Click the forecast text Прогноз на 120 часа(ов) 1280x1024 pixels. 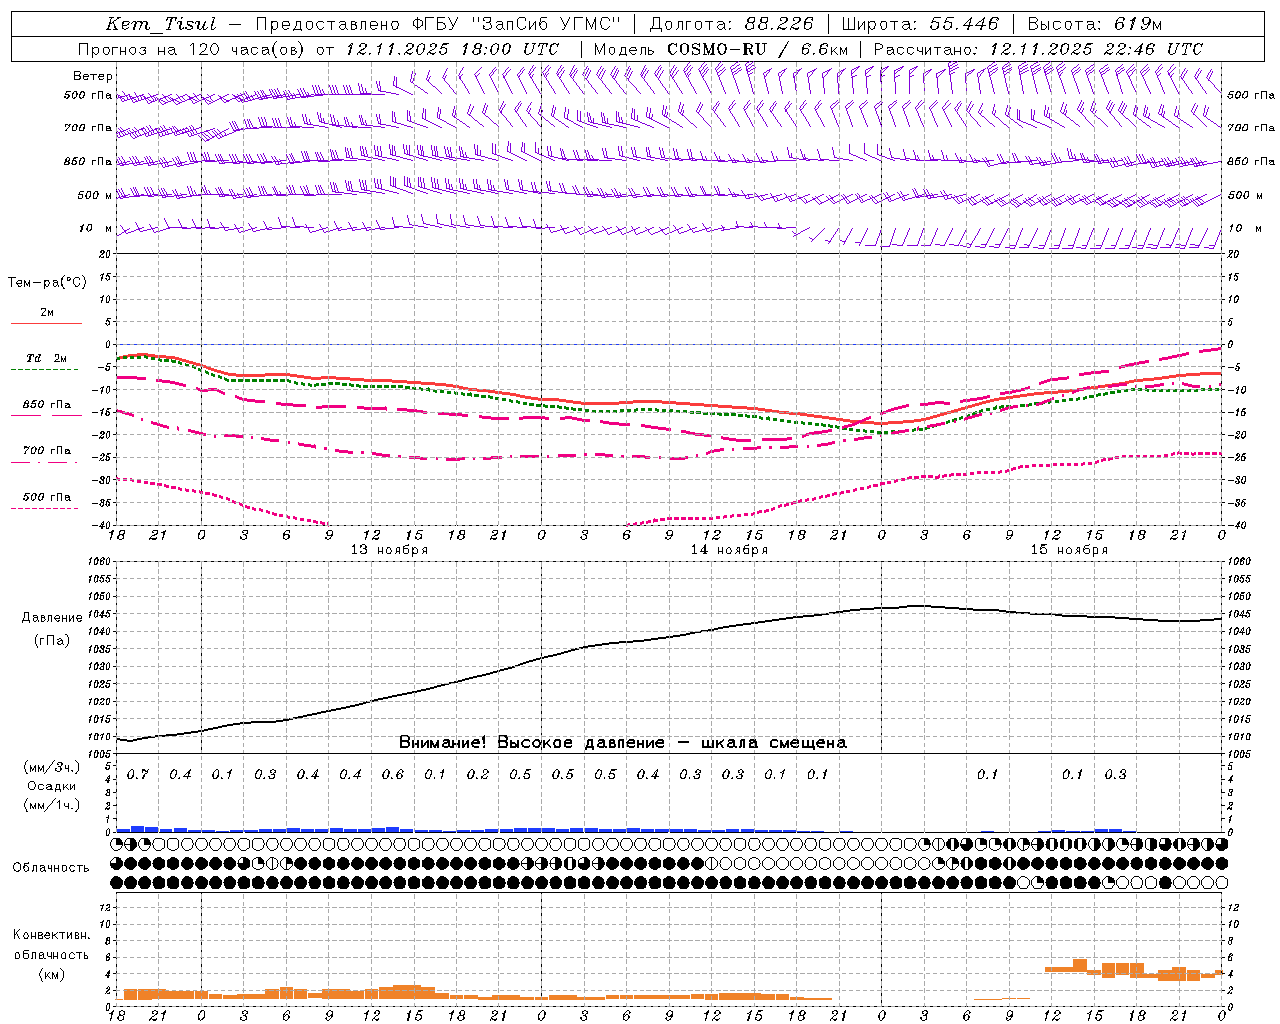tap(192, 49)
